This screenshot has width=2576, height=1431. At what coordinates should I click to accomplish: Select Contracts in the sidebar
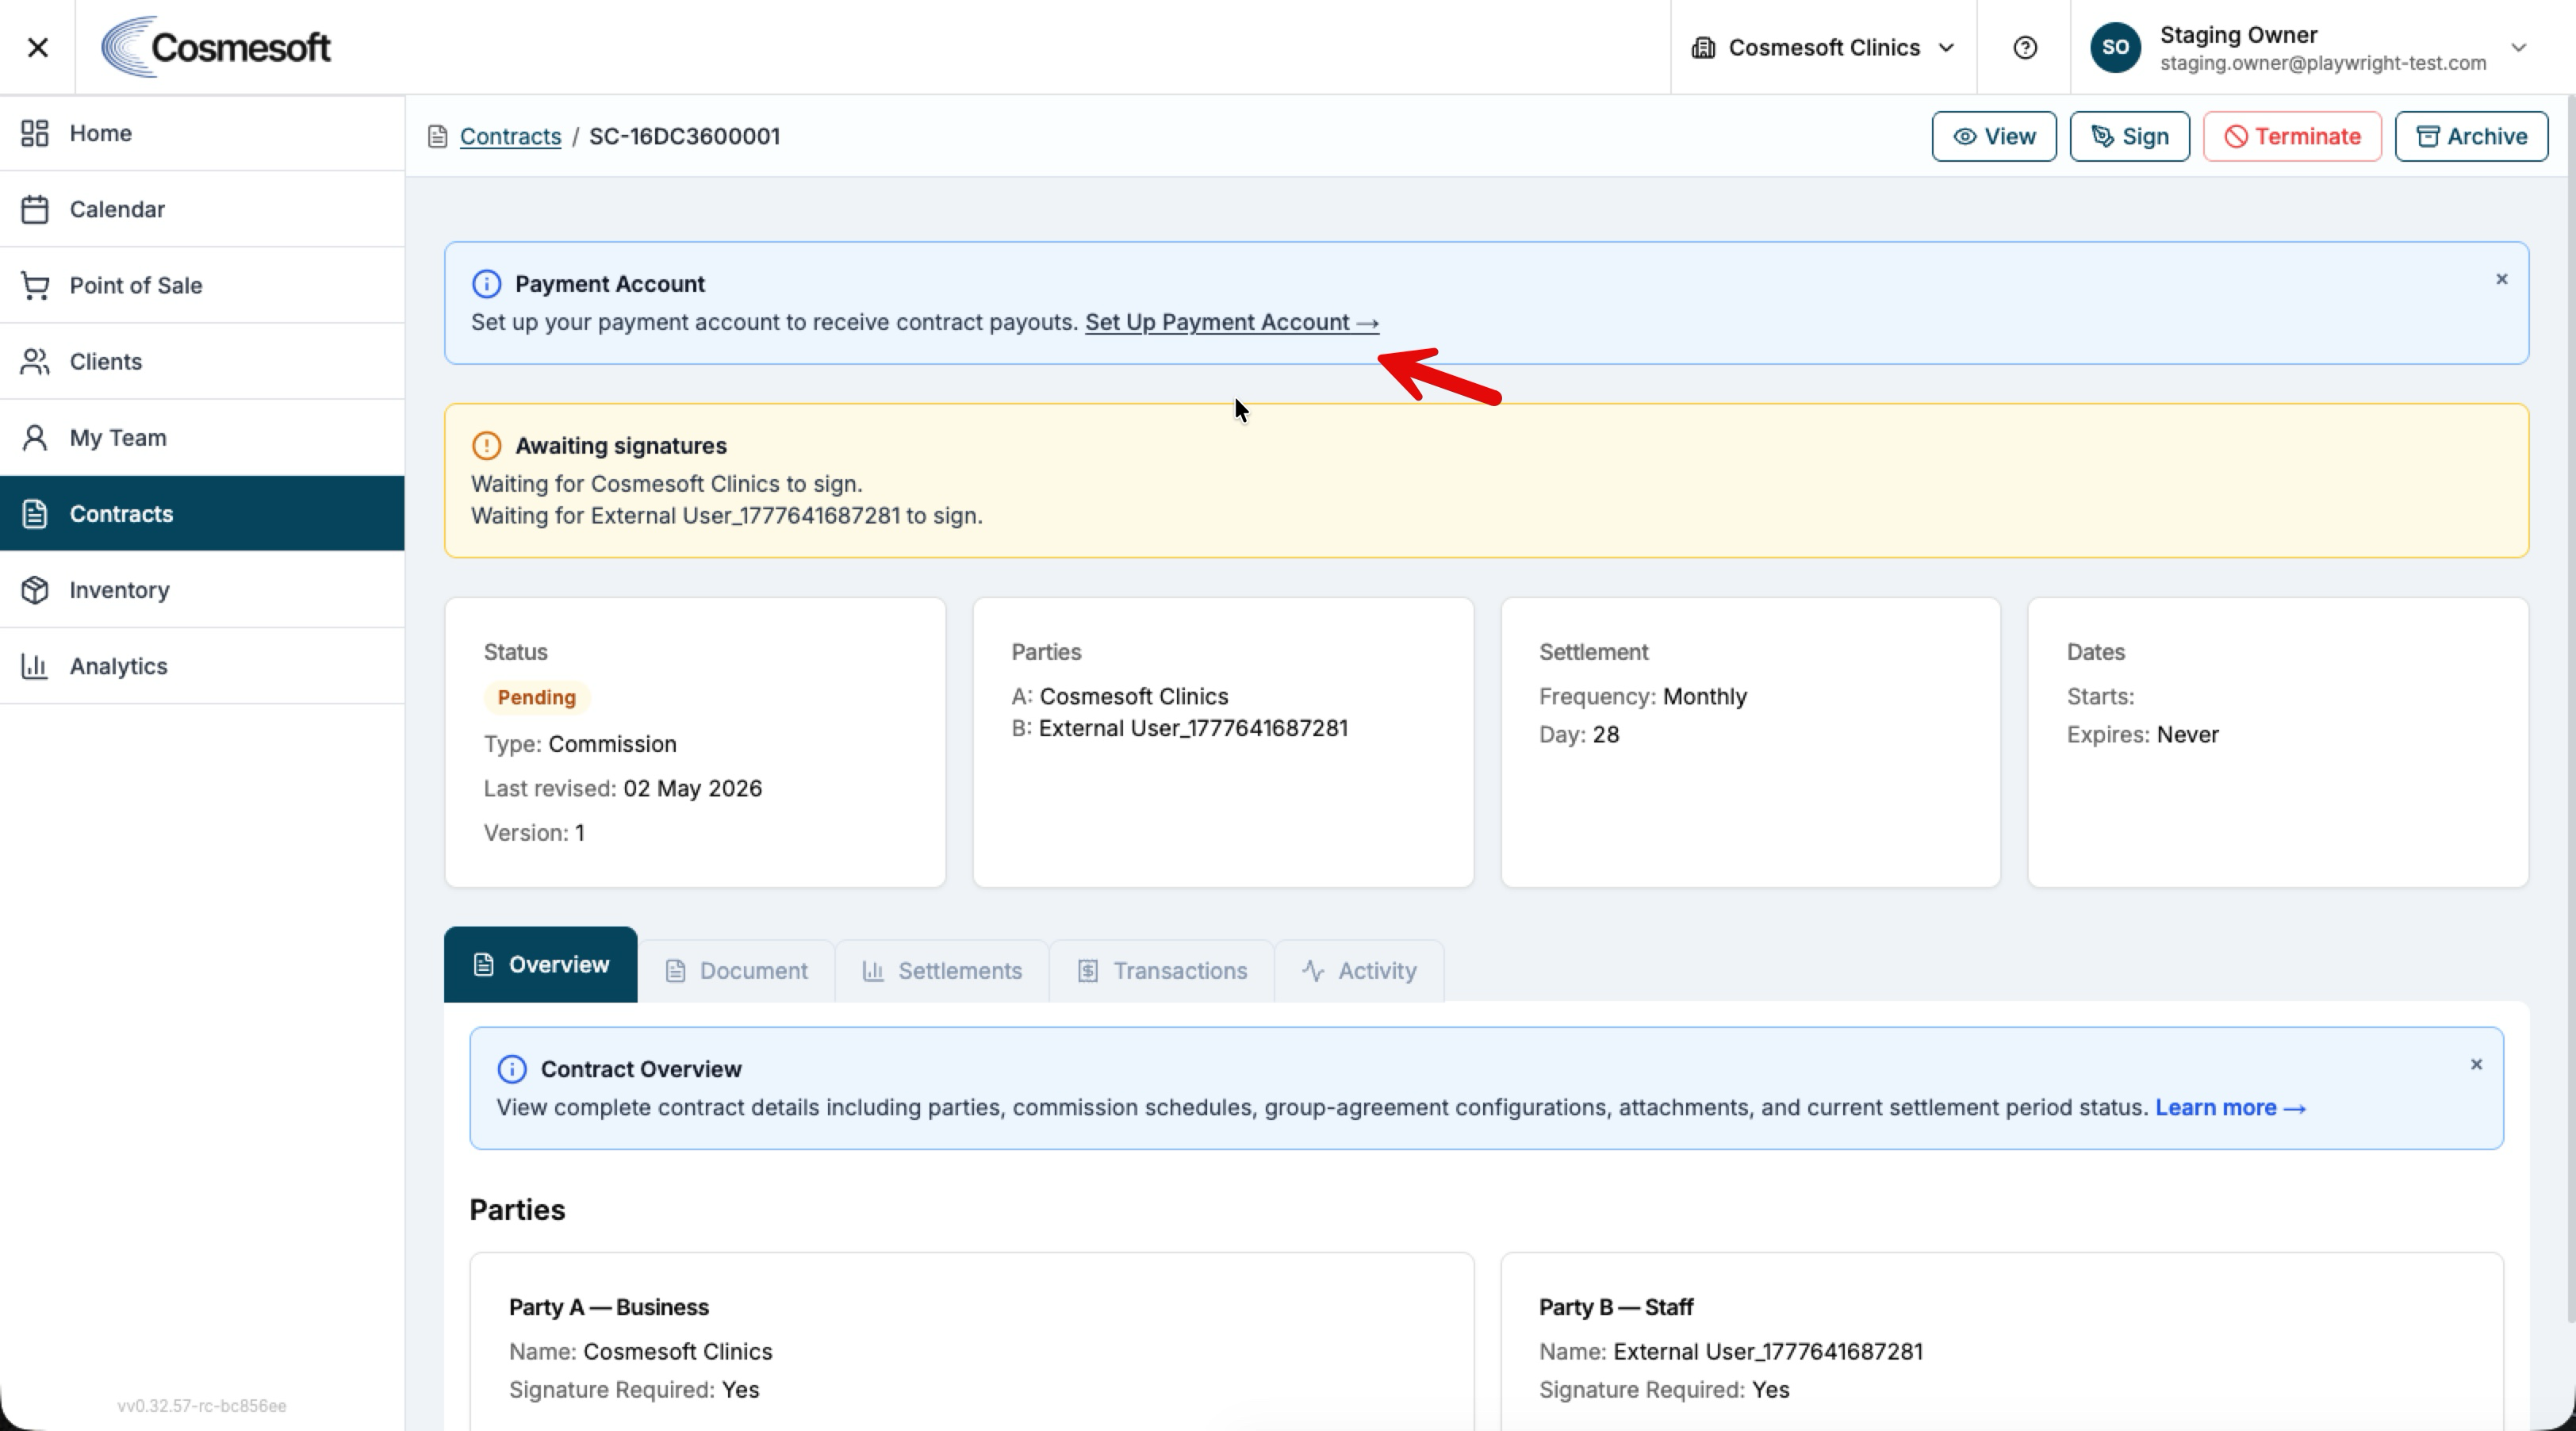click(x=202, y=513)
